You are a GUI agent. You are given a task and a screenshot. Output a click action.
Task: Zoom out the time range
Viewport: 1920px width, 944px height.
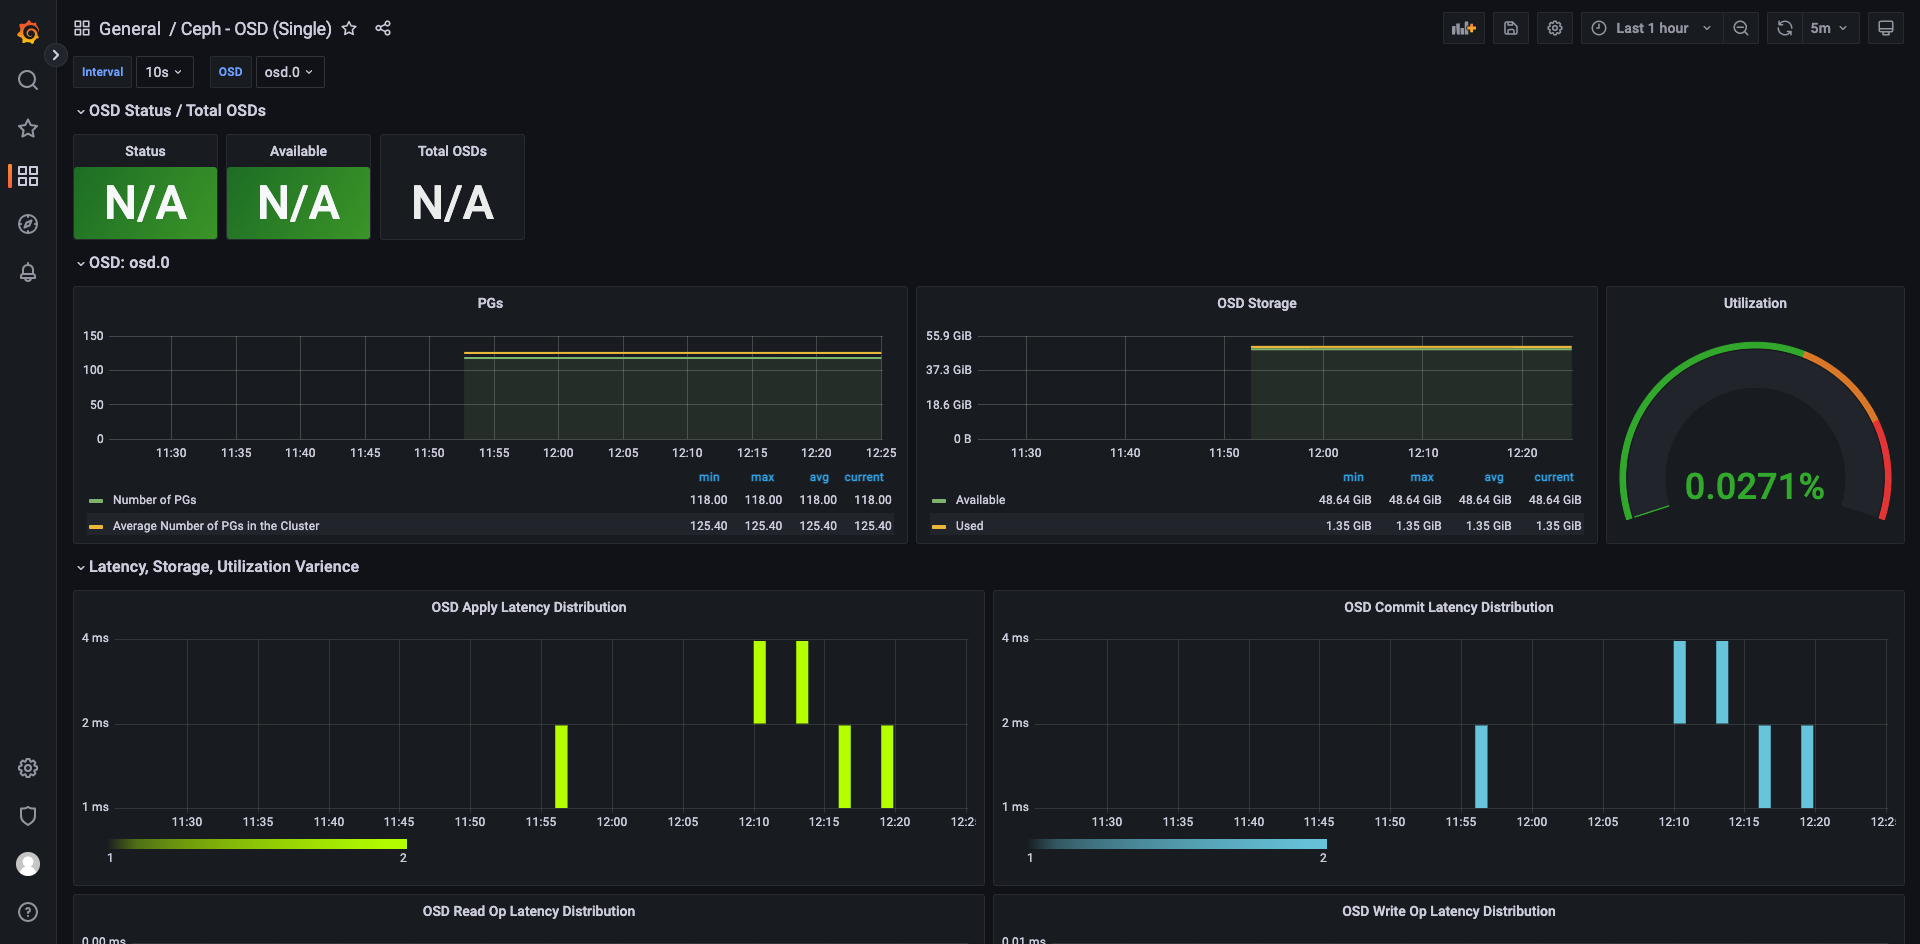pyautogui.click(x=1741, y=28)
